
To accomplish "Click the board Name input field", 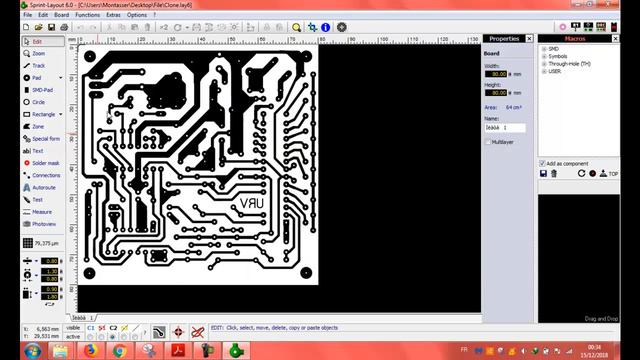I will [x=505, y=128].
